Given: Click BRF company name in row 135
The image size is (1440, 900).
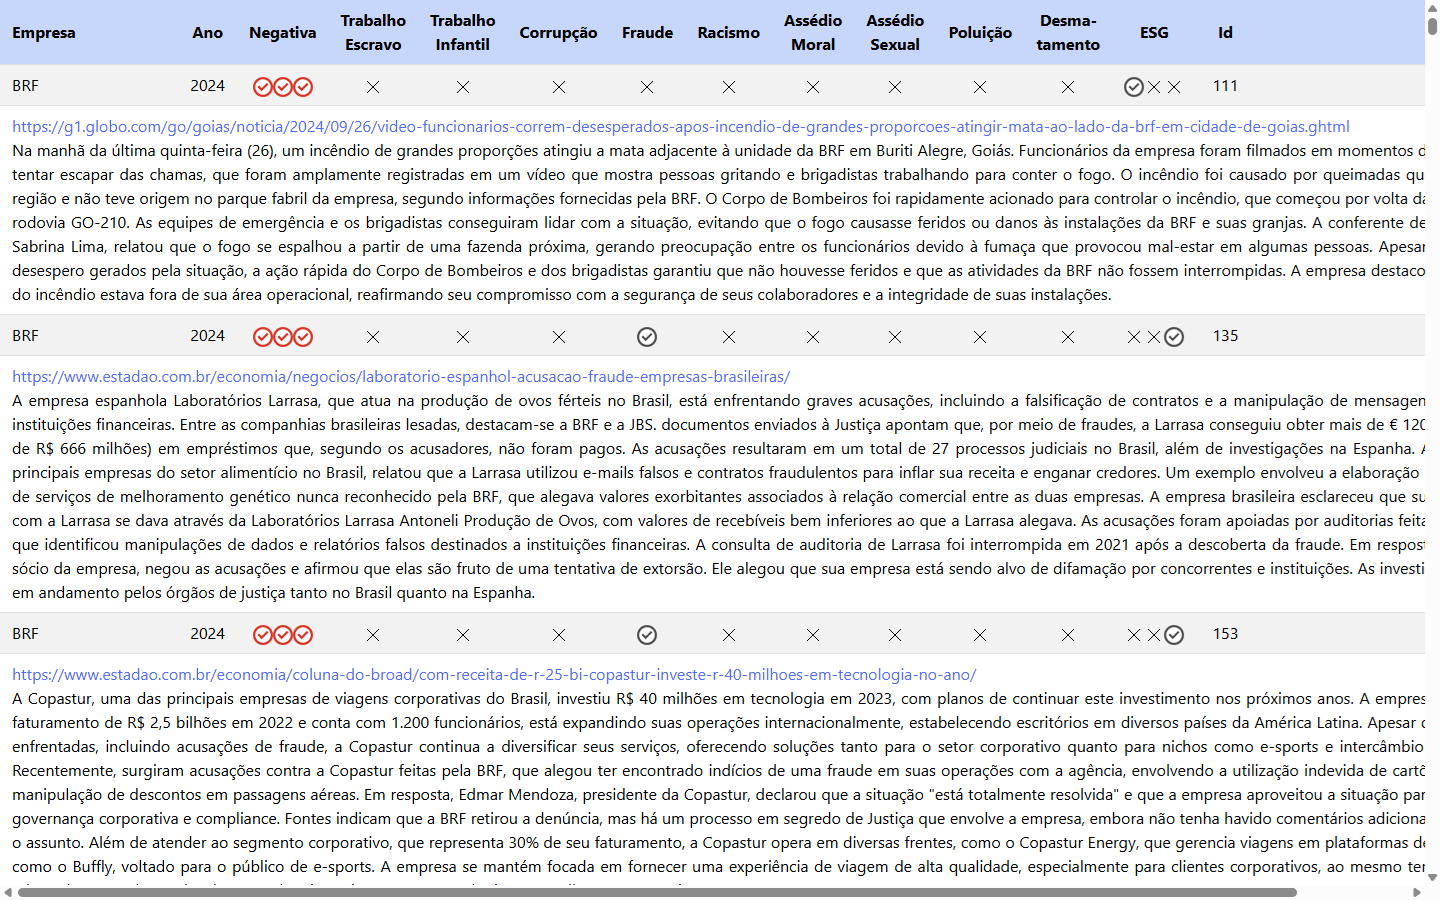Looking at the screenshot, I should [x=25, y=336].
